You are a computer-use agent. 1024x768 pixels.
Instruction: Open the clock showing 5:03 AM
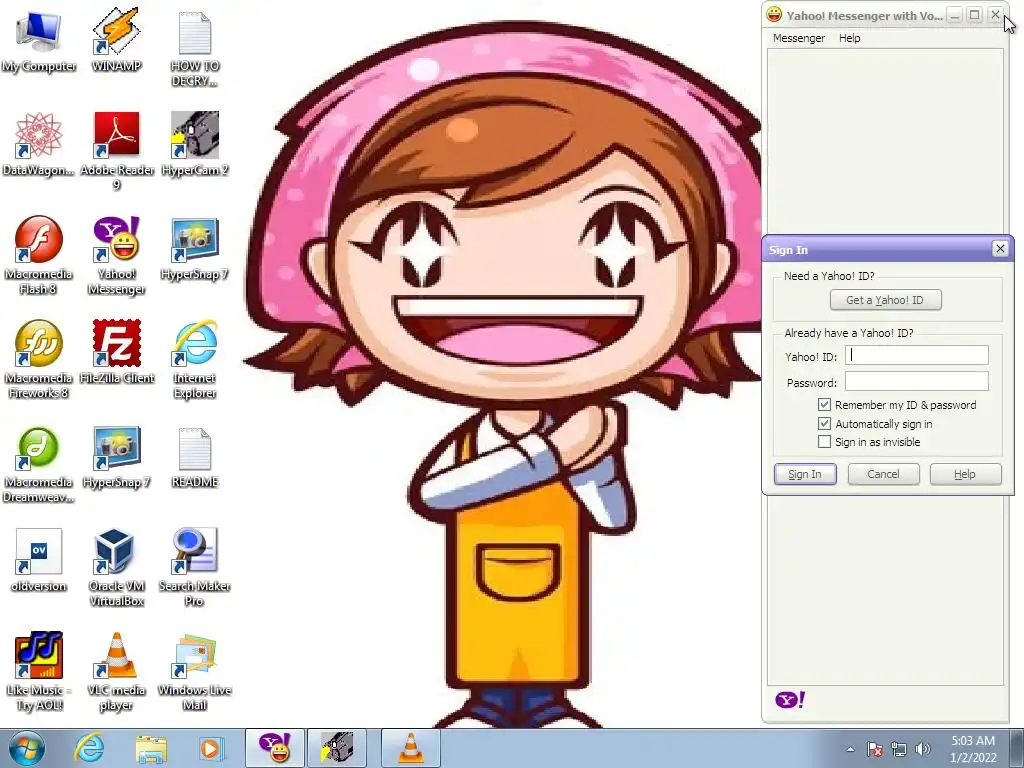(x=973, y=749)
